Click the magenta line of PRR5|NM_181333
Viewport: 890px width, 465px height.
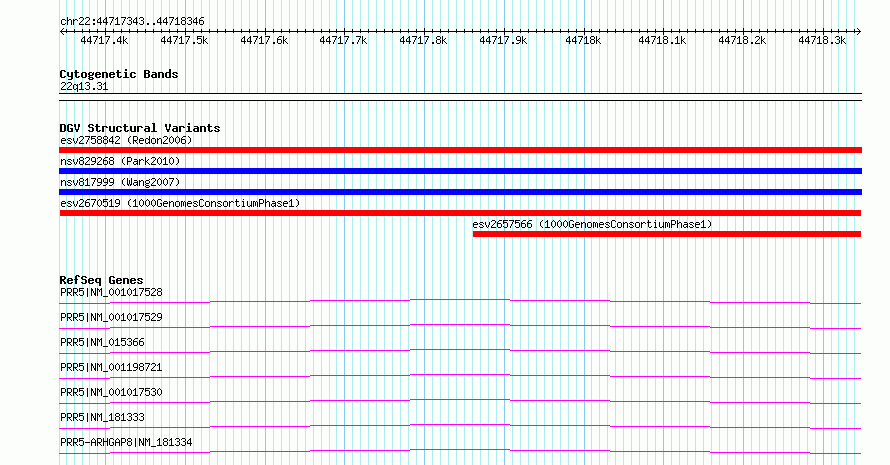point(460,426)
